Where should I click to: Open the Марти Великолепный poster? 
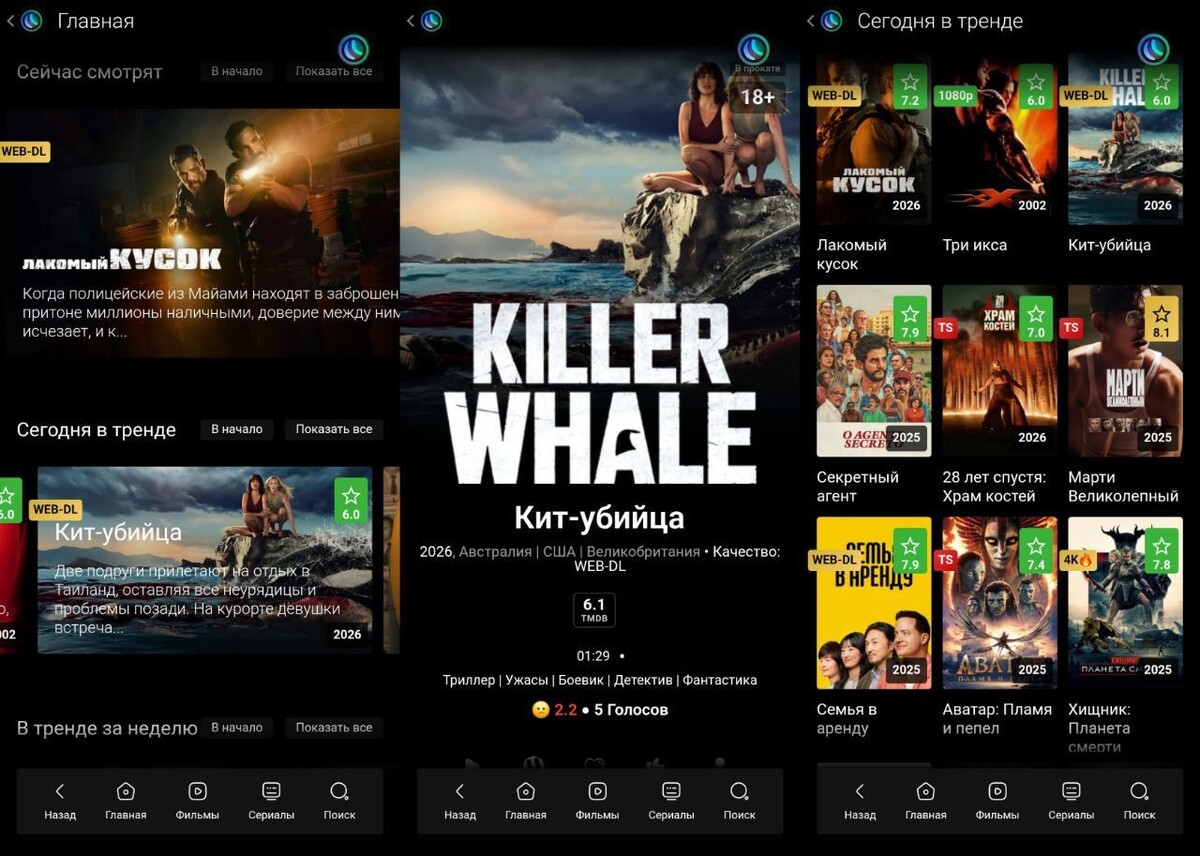click(x=1125, y=371)
